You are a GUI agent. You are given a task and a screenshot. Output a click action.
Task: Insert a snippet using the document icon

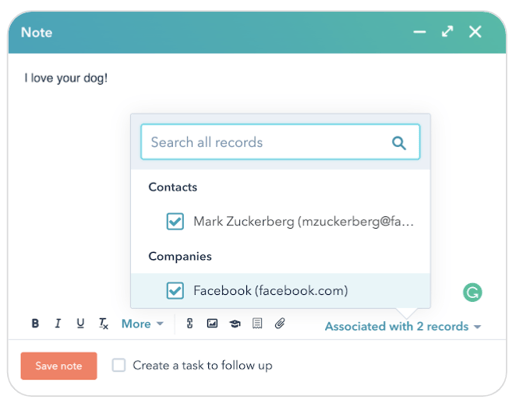(x=257, y=323)
